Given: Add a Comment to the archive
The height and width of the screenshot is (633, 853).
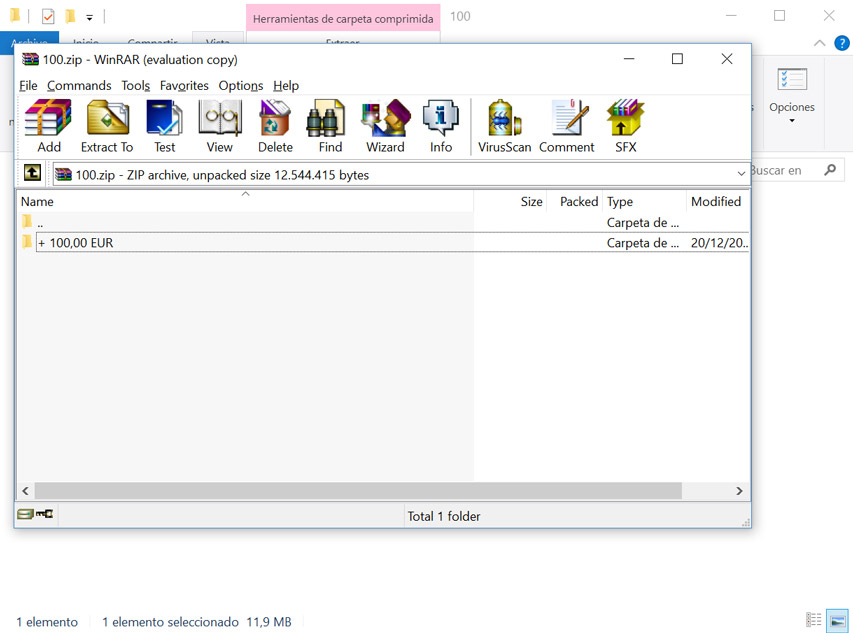Looking at the screenshot, I should [567, 126].
